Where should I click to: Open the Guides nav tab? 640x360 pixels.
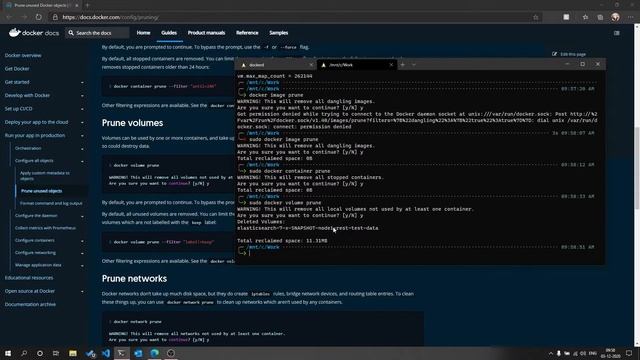pyautogui.click(x=169, y=33)
